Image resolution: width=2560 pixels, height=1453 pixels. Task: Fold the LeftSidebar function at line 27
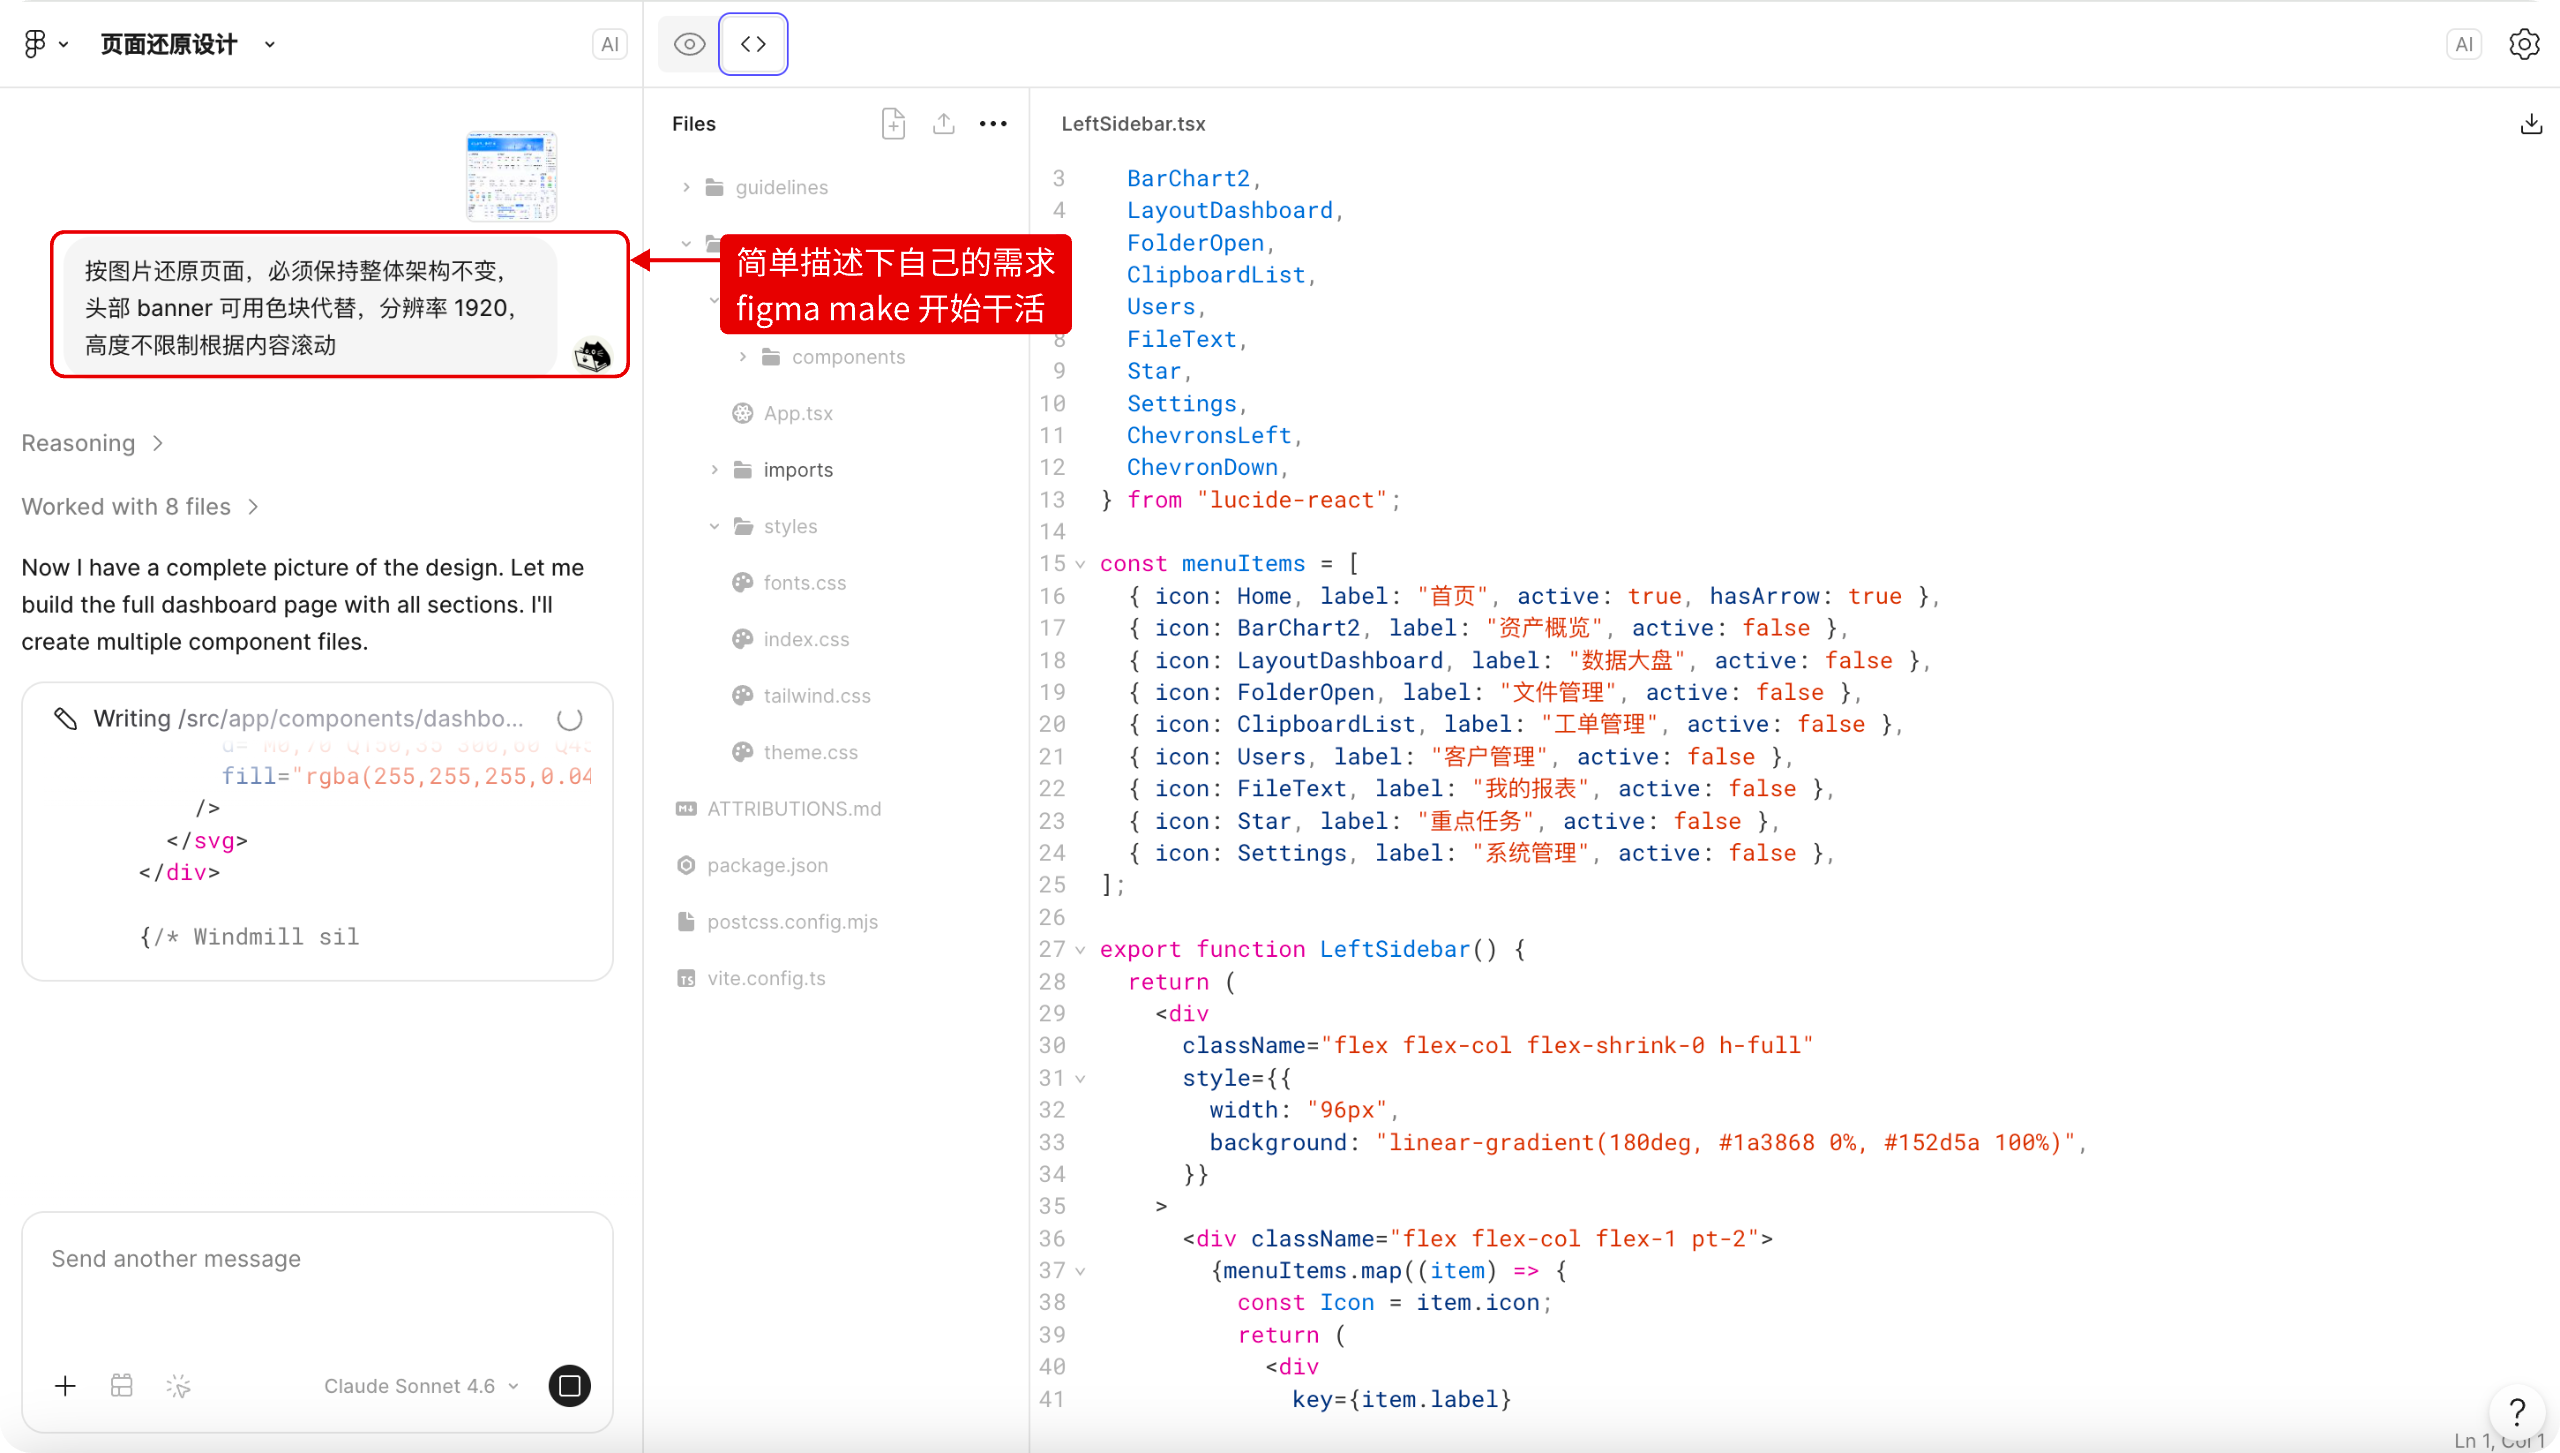1080,950
